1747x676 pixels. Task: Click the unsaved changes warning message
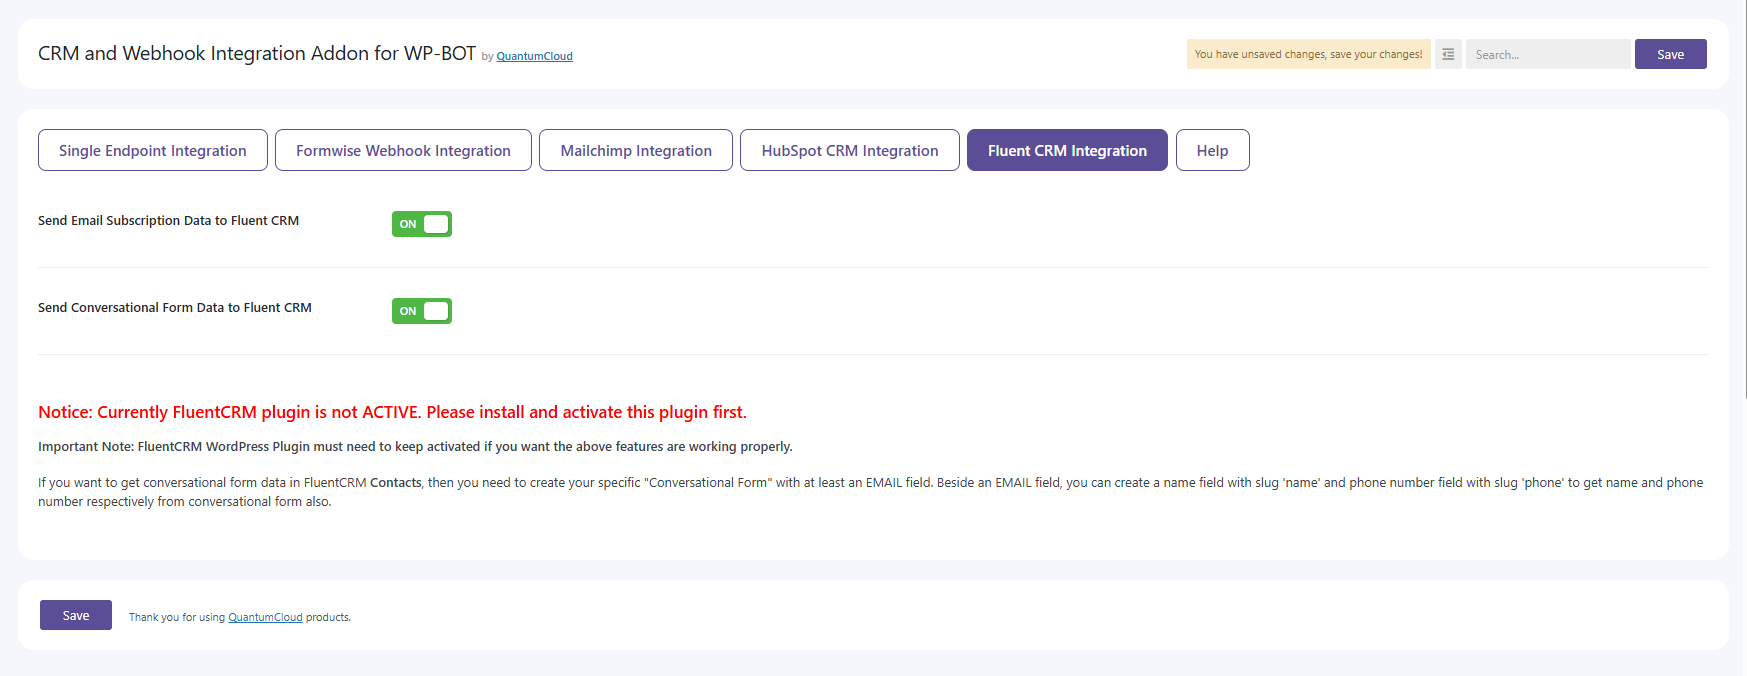pyautogui.click(x=1308, y=54)
